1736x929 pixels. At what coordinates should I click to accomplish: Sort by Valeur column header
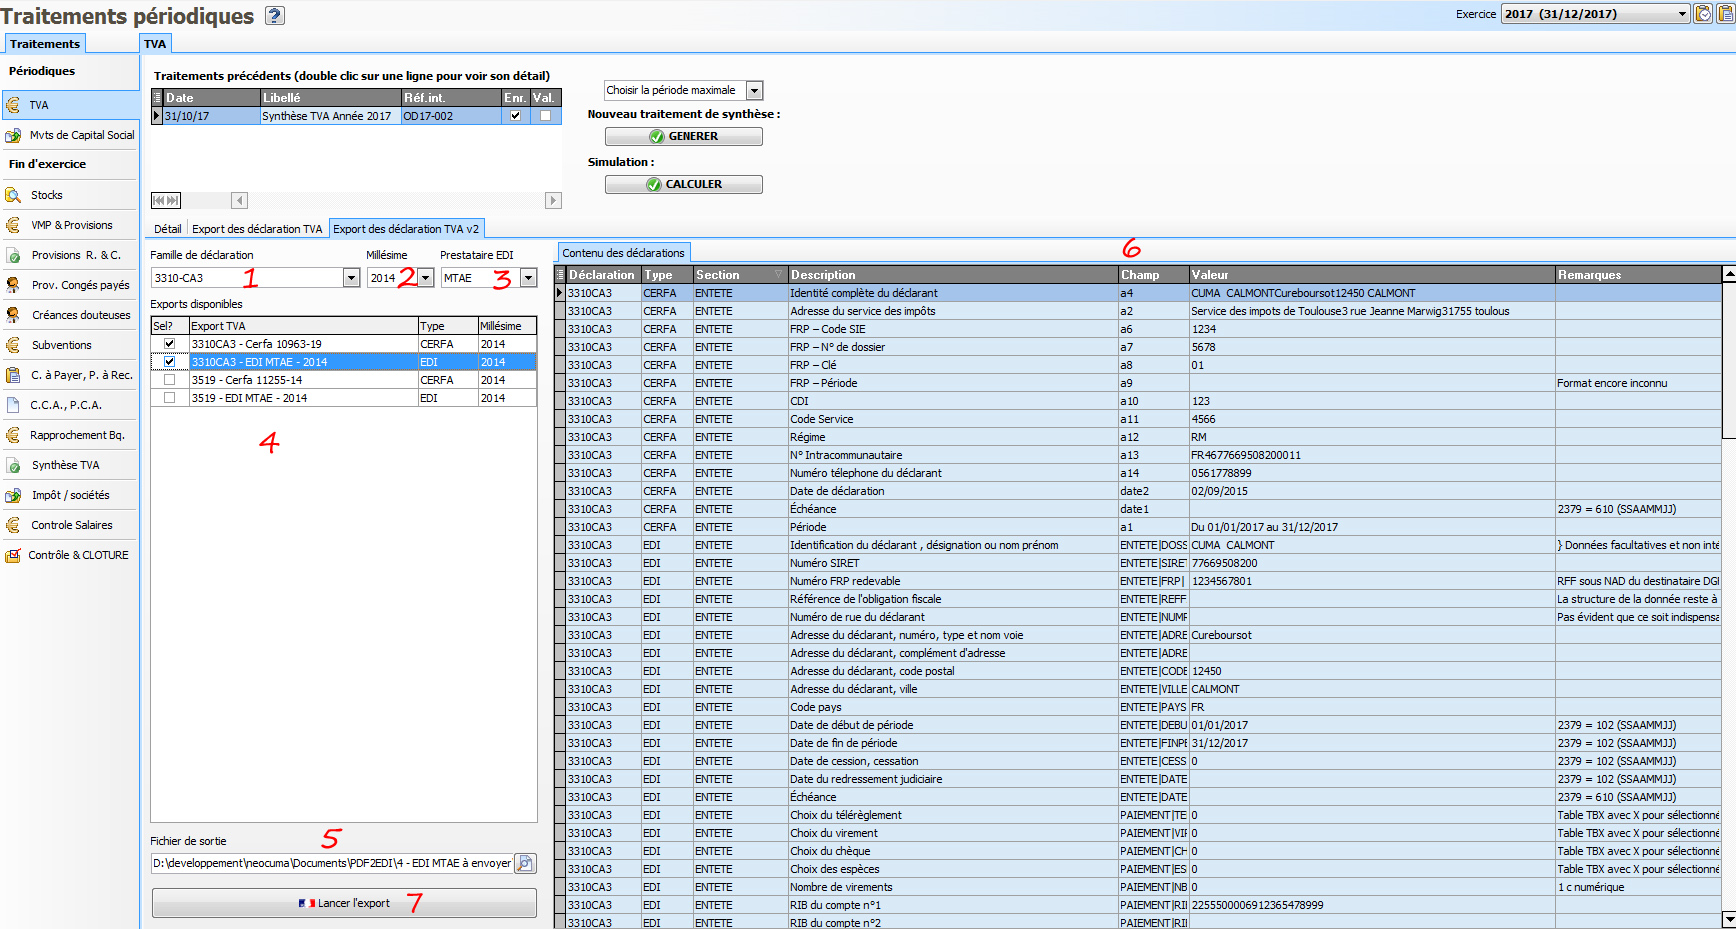[x=1371, y=275]
